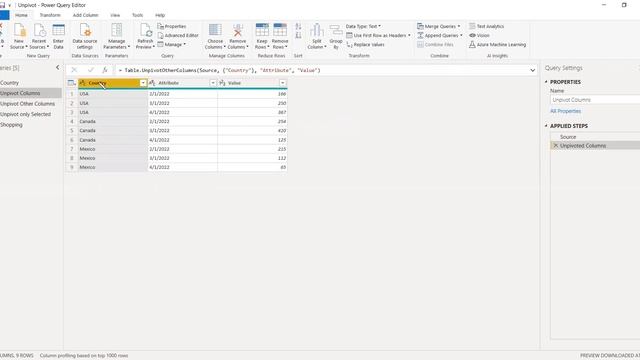Image resolution: width=640 pixels, height=360 pixels.
Task: Open Country column filter dropdown
Action: [143, 83]
